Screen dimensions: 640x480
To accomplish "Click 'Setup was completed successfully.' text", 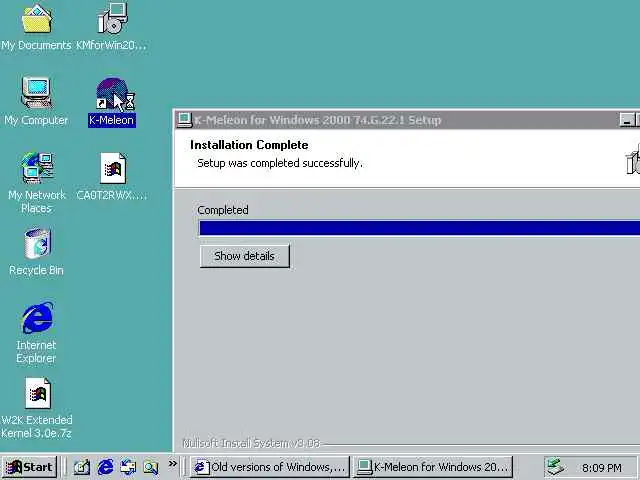I will tap(280, 163).
